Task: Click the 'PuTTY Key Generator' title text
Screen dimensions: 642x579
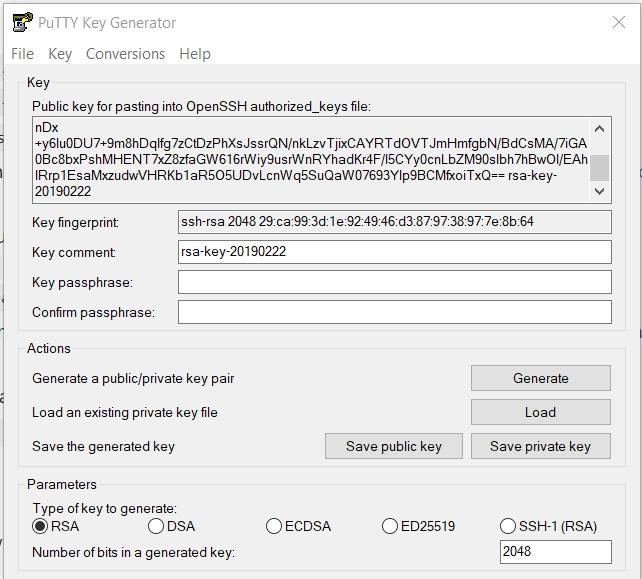Action: [107, 23]
